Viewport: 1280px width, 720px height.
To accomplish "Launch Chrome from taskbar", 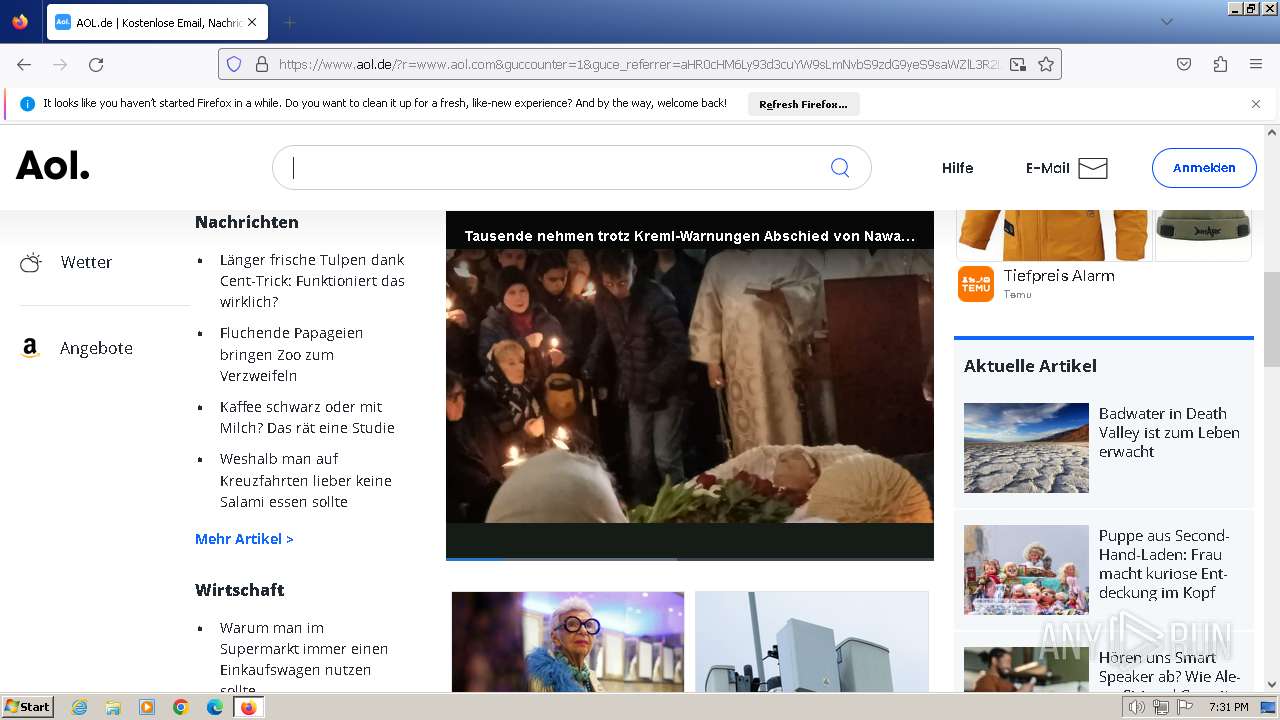I will click(x=181, y=707).
